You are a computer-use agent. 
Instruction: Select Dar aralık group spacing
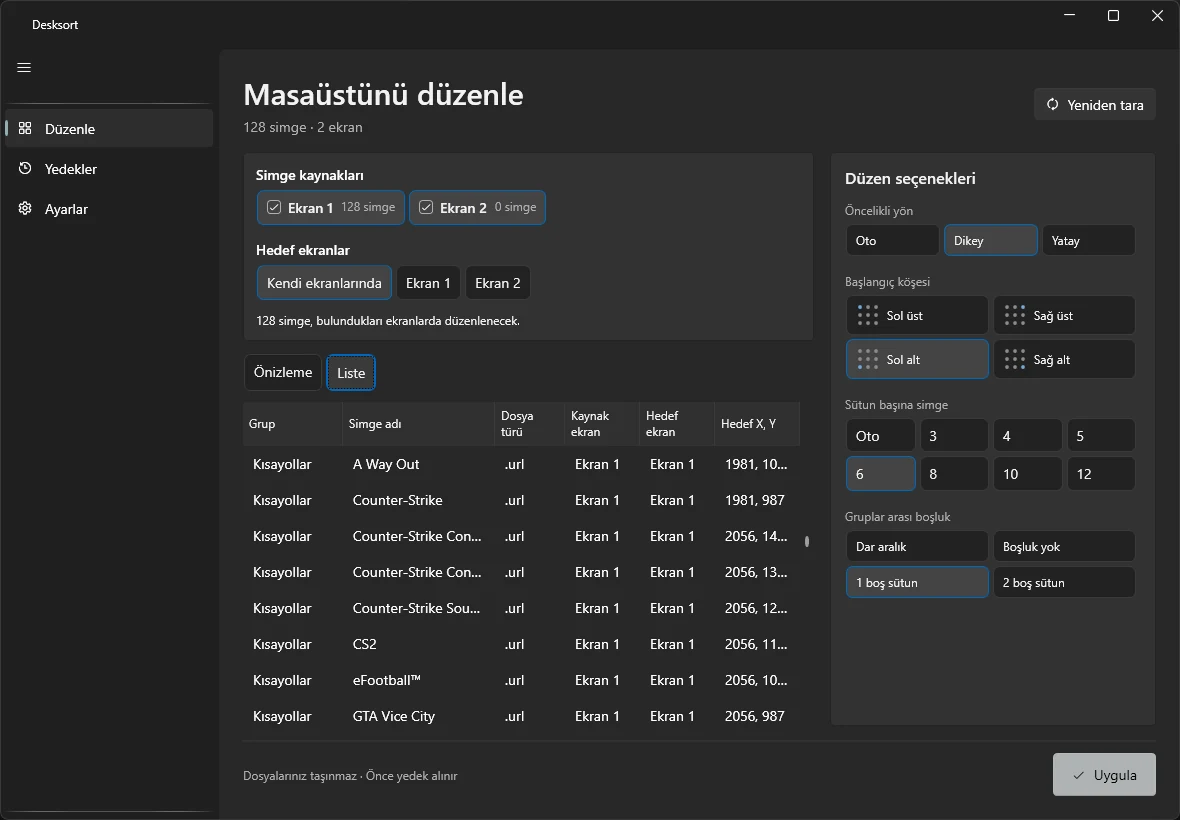(917, 546)
